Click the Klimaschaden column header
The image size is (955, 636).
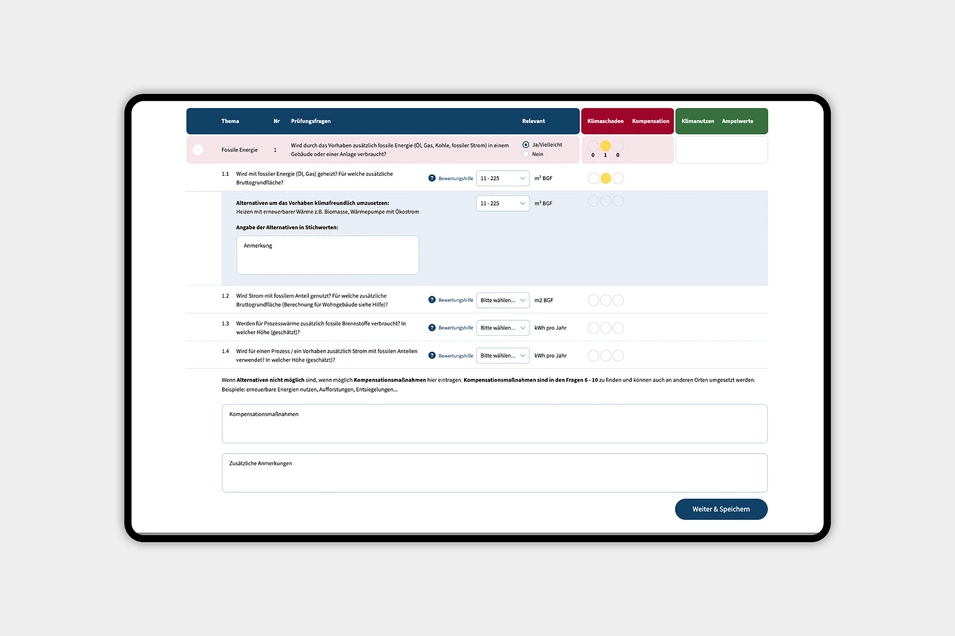(x=605, y=121)
